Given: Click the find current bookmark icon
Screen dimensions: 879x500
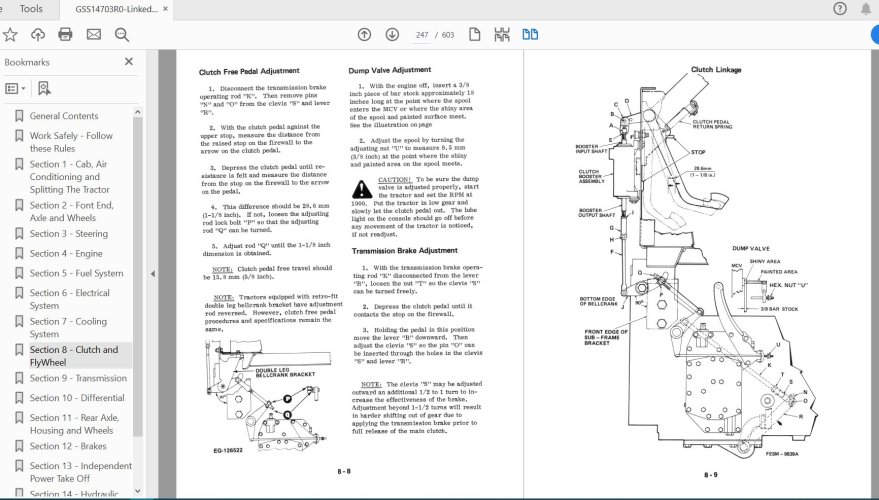Looking at the screenshot, I should pyautogui.click(x=44, y=89).
